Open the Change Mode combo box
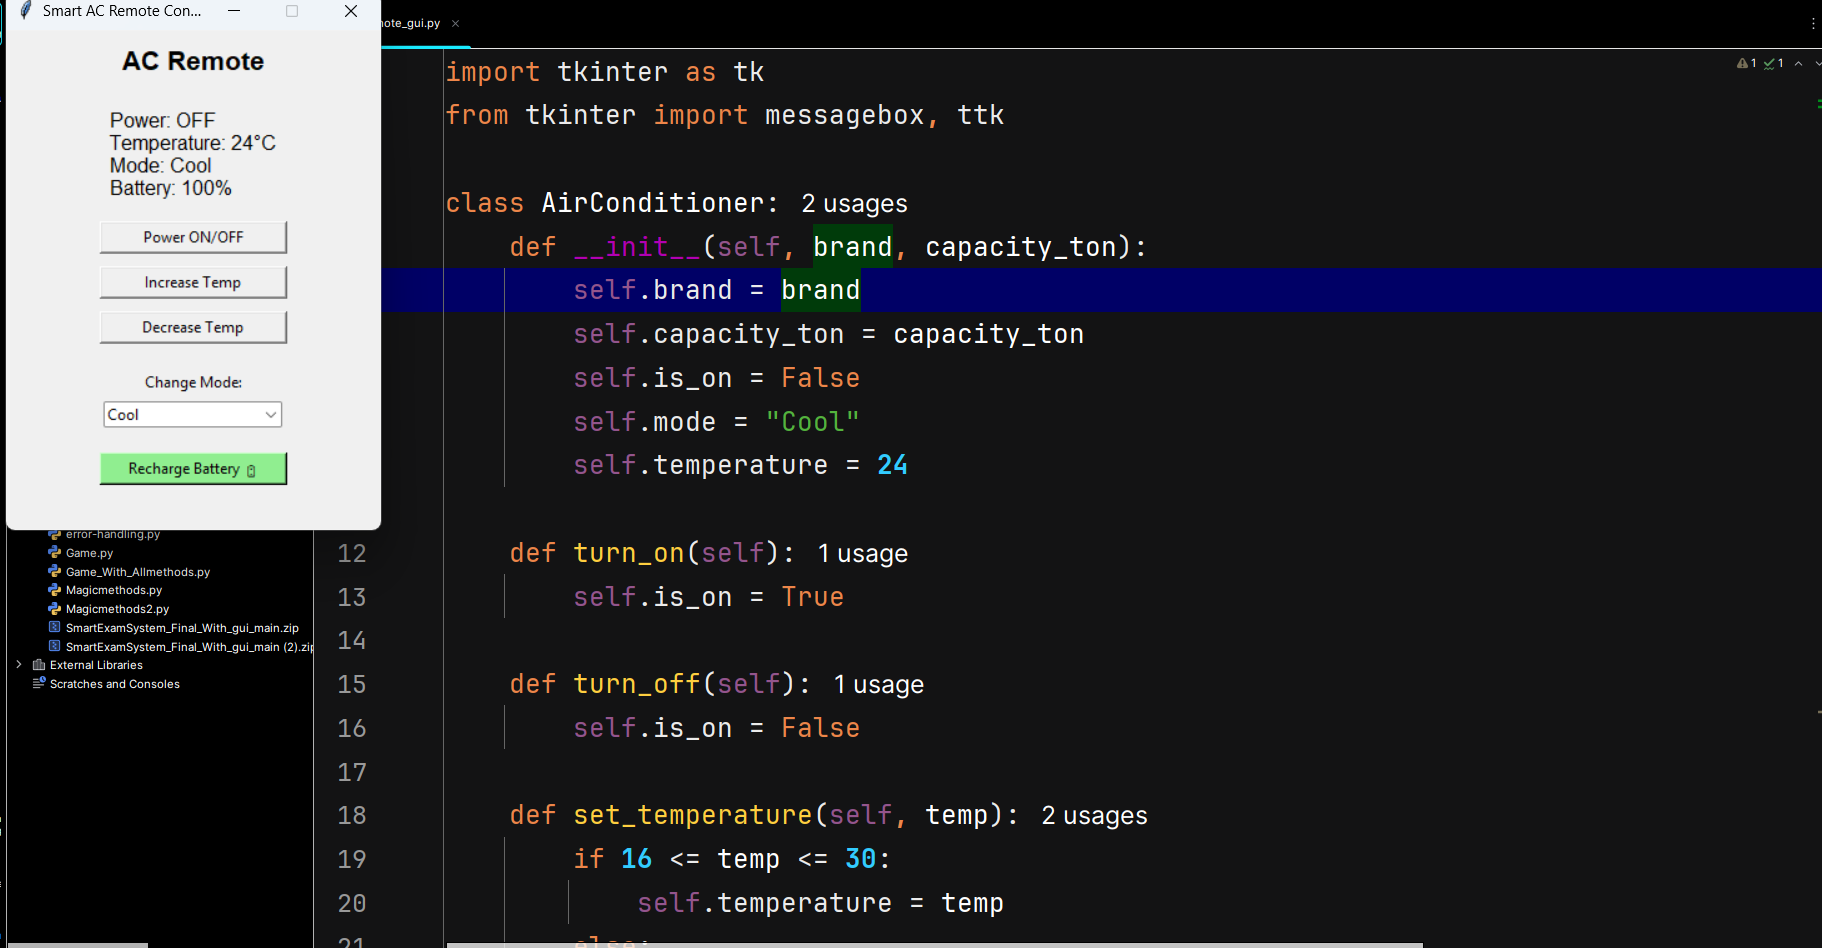The width and height of the screenshot is (1822, 948). [193, 415]
